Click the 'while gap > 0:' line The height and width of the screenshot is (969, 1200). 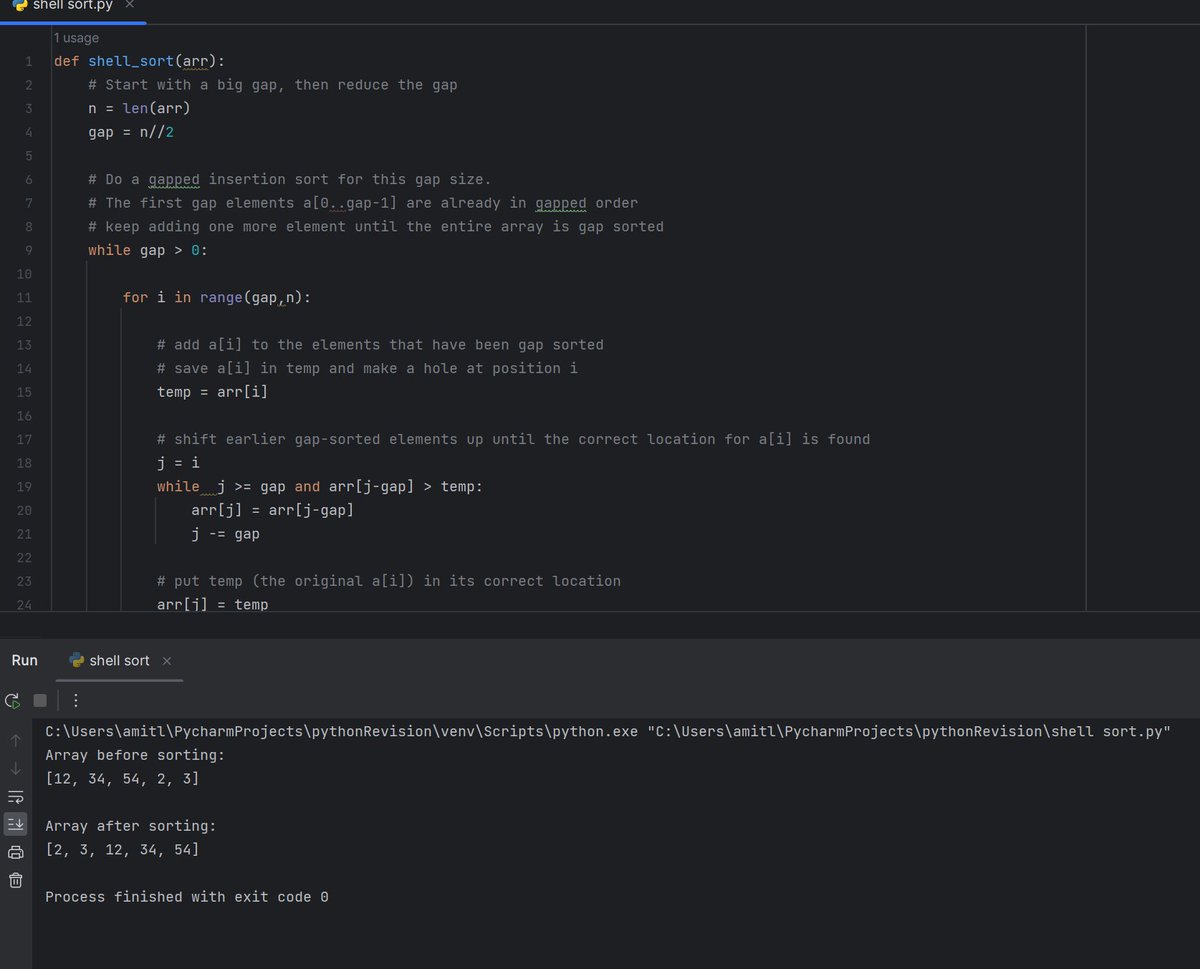(148, 251)
